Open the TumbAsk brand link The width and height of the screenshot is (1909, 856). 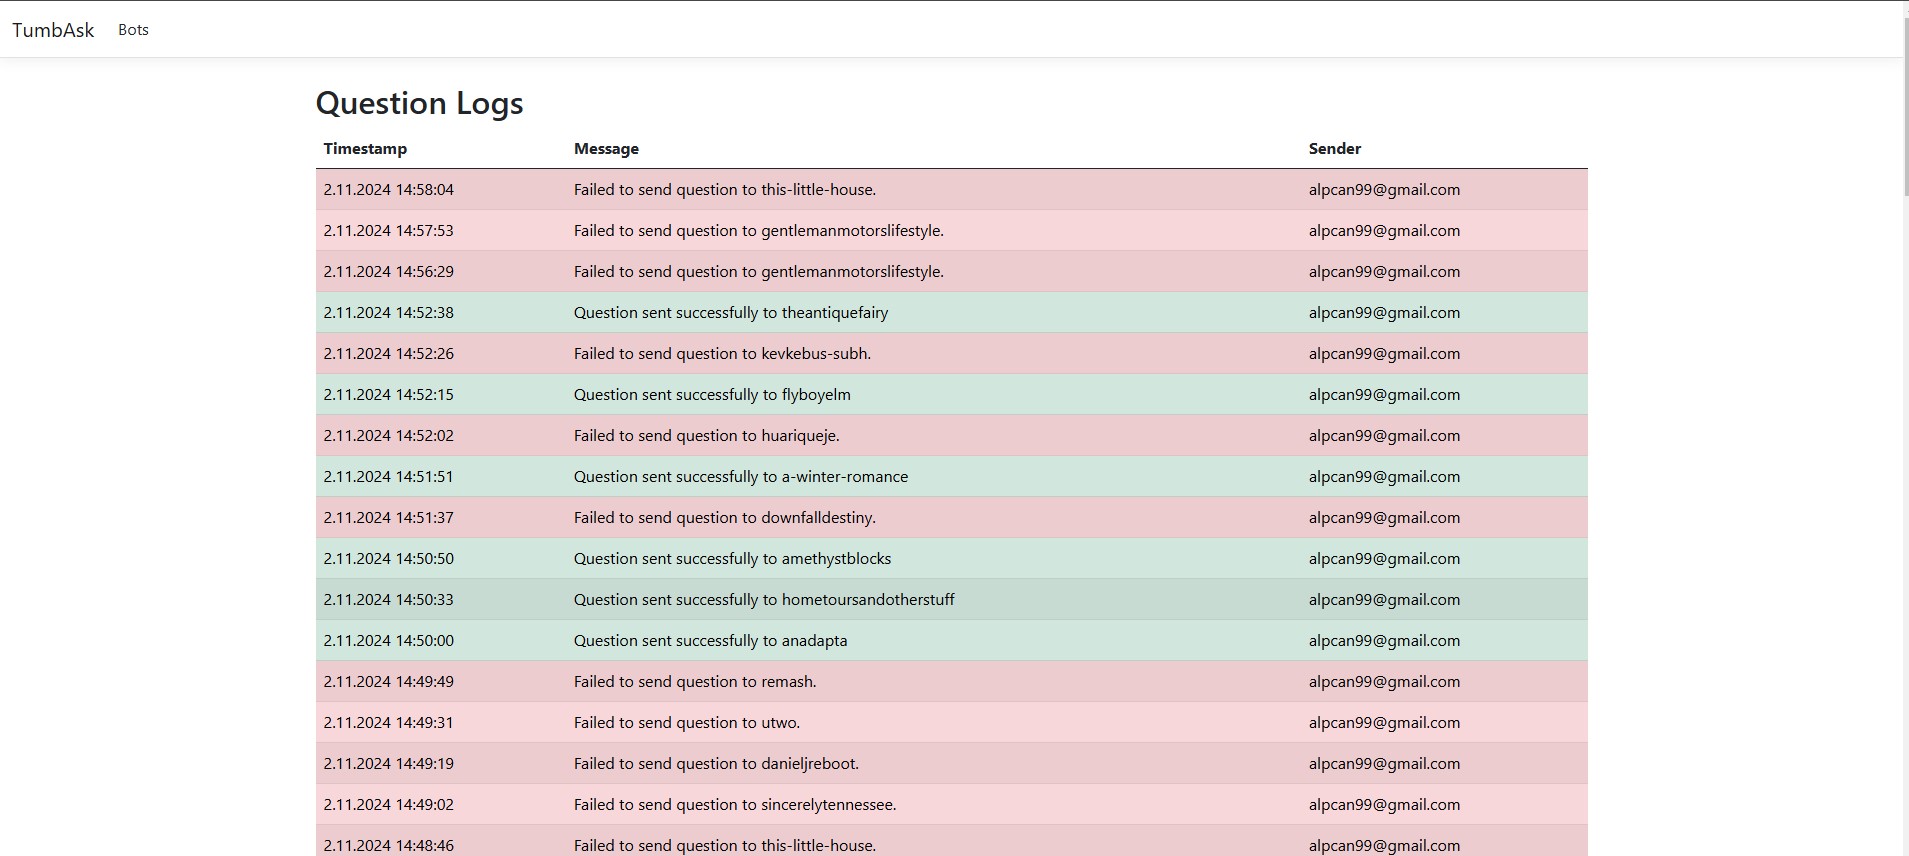53,30
